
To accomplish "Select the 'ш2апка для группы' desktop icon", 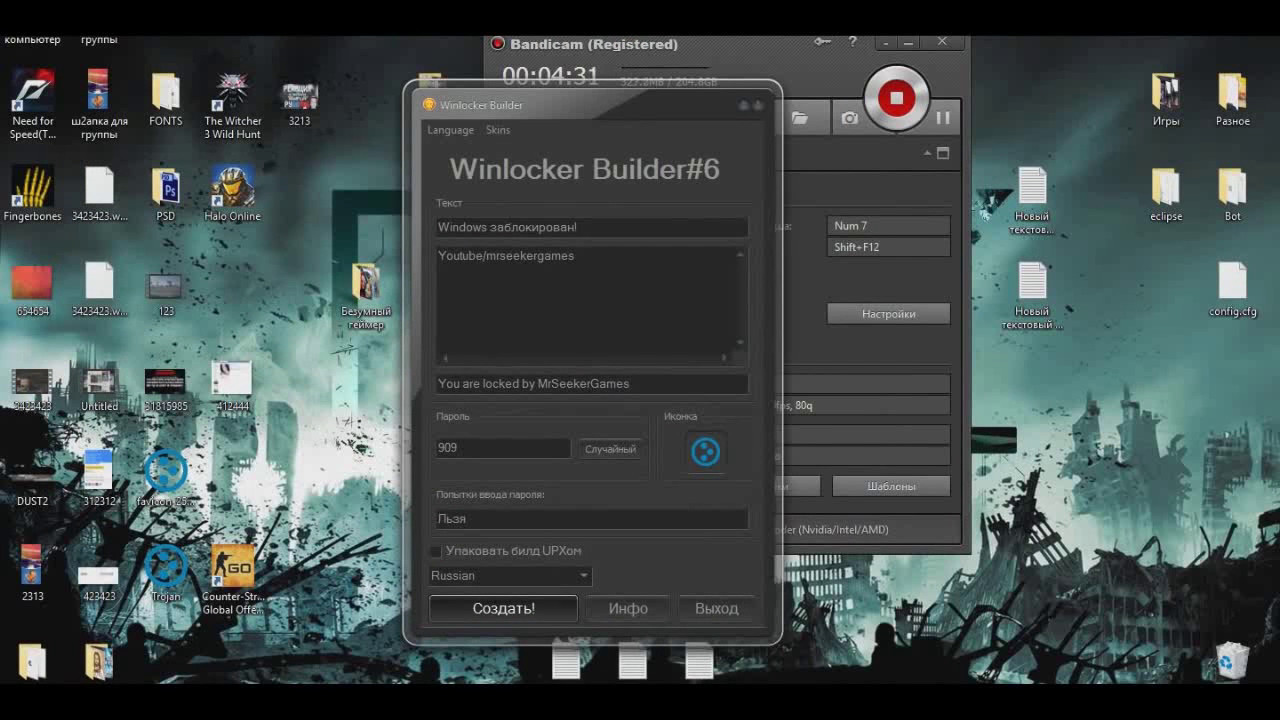I will pos(99,105).
